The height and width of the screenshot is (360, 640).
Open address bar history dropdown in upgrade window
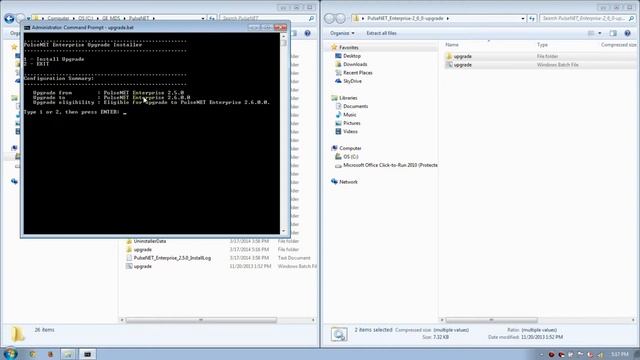522,18
